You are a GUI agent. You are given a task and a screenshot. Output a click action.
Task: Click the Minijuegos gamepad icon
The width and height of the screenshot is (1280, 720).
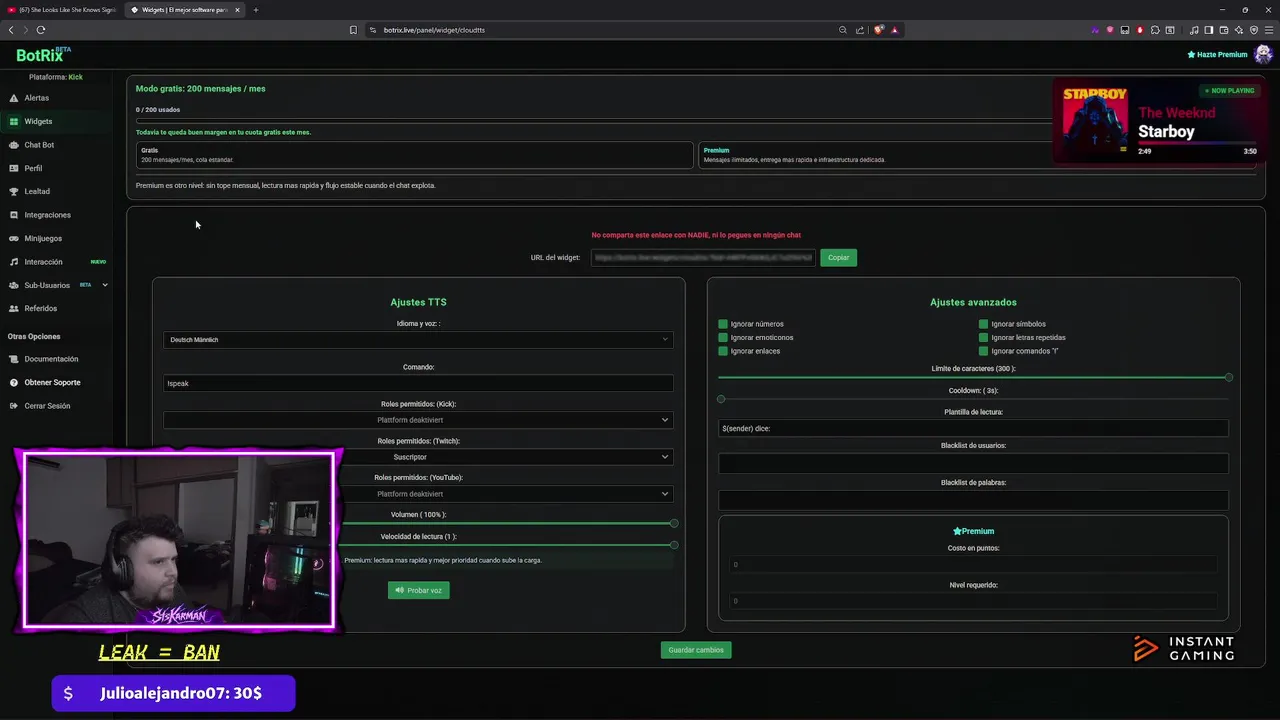tap(14, 238)
